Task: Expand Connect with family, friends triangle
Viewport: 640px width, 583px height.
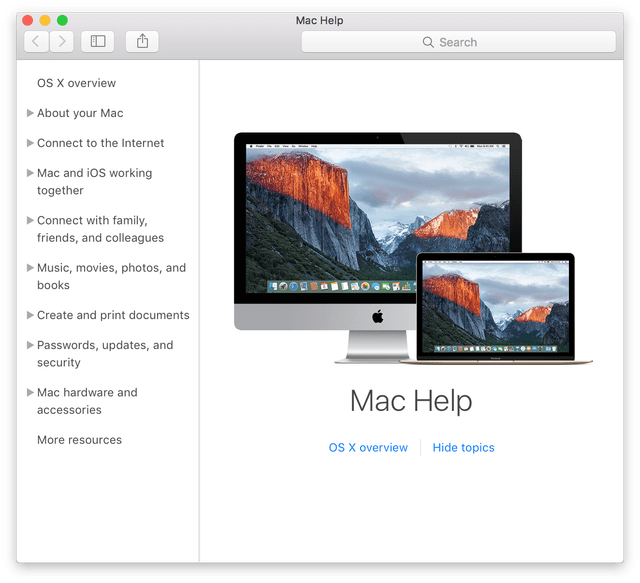Action: [30, 220]
